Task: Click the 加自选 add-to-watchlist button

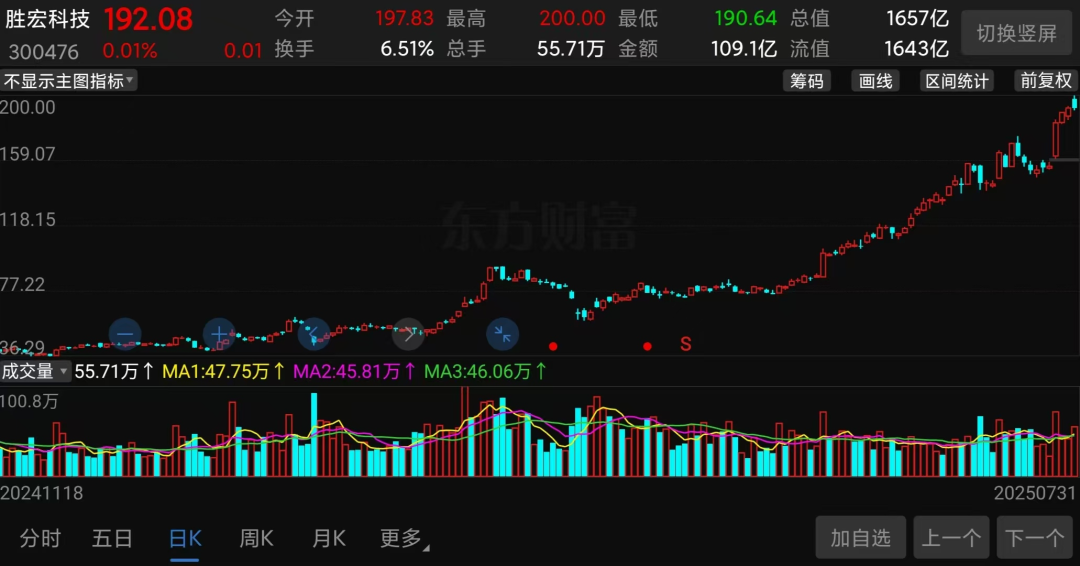Action: [x=860, y=537]
